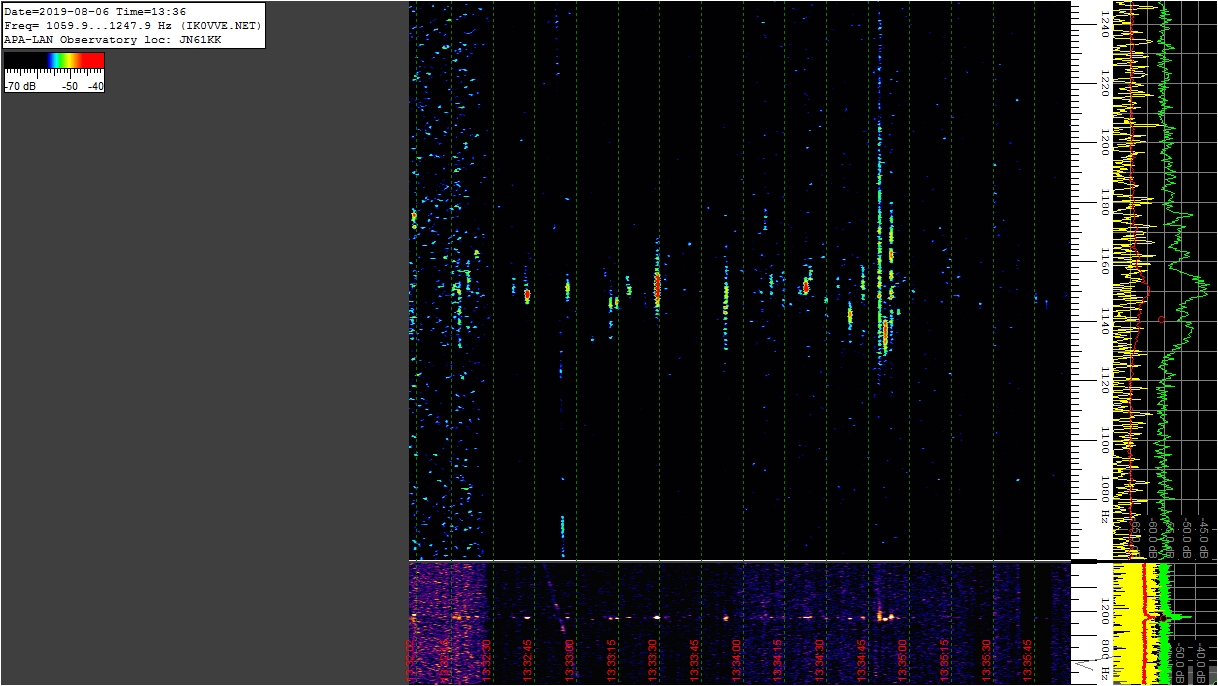Select the Freq= 1059.9...1247.9 Hz info line
Image resolution: width=1218 pixels, height=686 pixels.
point(132,26)
